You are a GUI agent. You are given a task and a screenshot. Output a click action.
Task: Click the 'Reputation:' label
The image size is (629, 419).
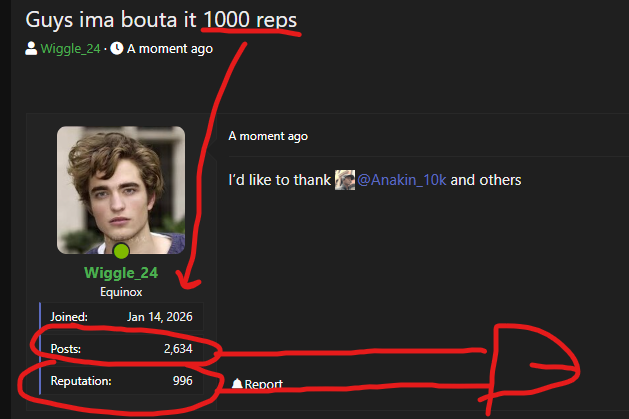coord(81,381)
